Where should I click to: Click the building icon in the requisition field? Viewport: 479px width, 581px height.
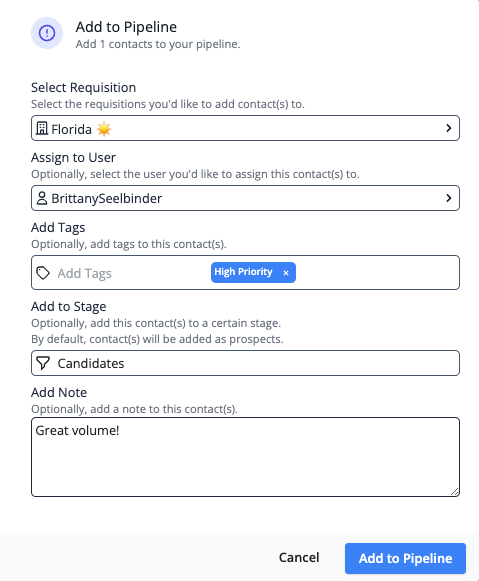(42, 128)
